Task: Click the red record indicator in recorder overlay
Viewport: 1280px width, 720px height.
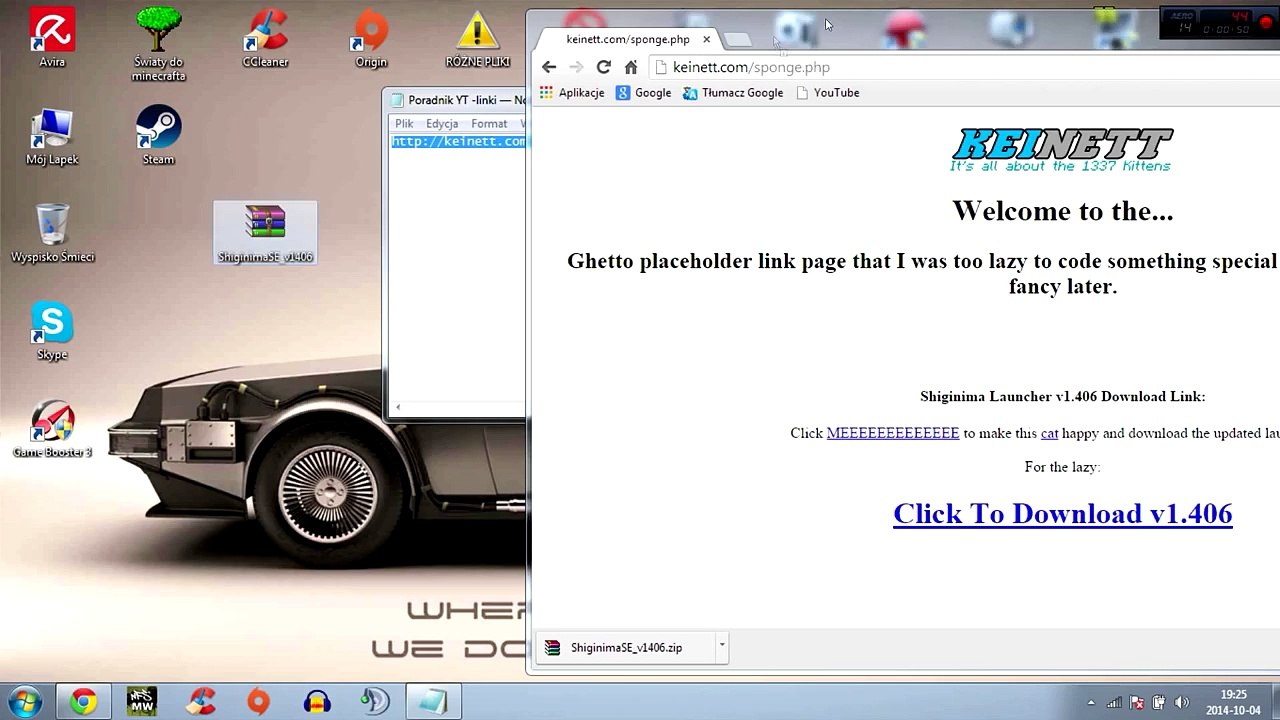Action: 1266,23
